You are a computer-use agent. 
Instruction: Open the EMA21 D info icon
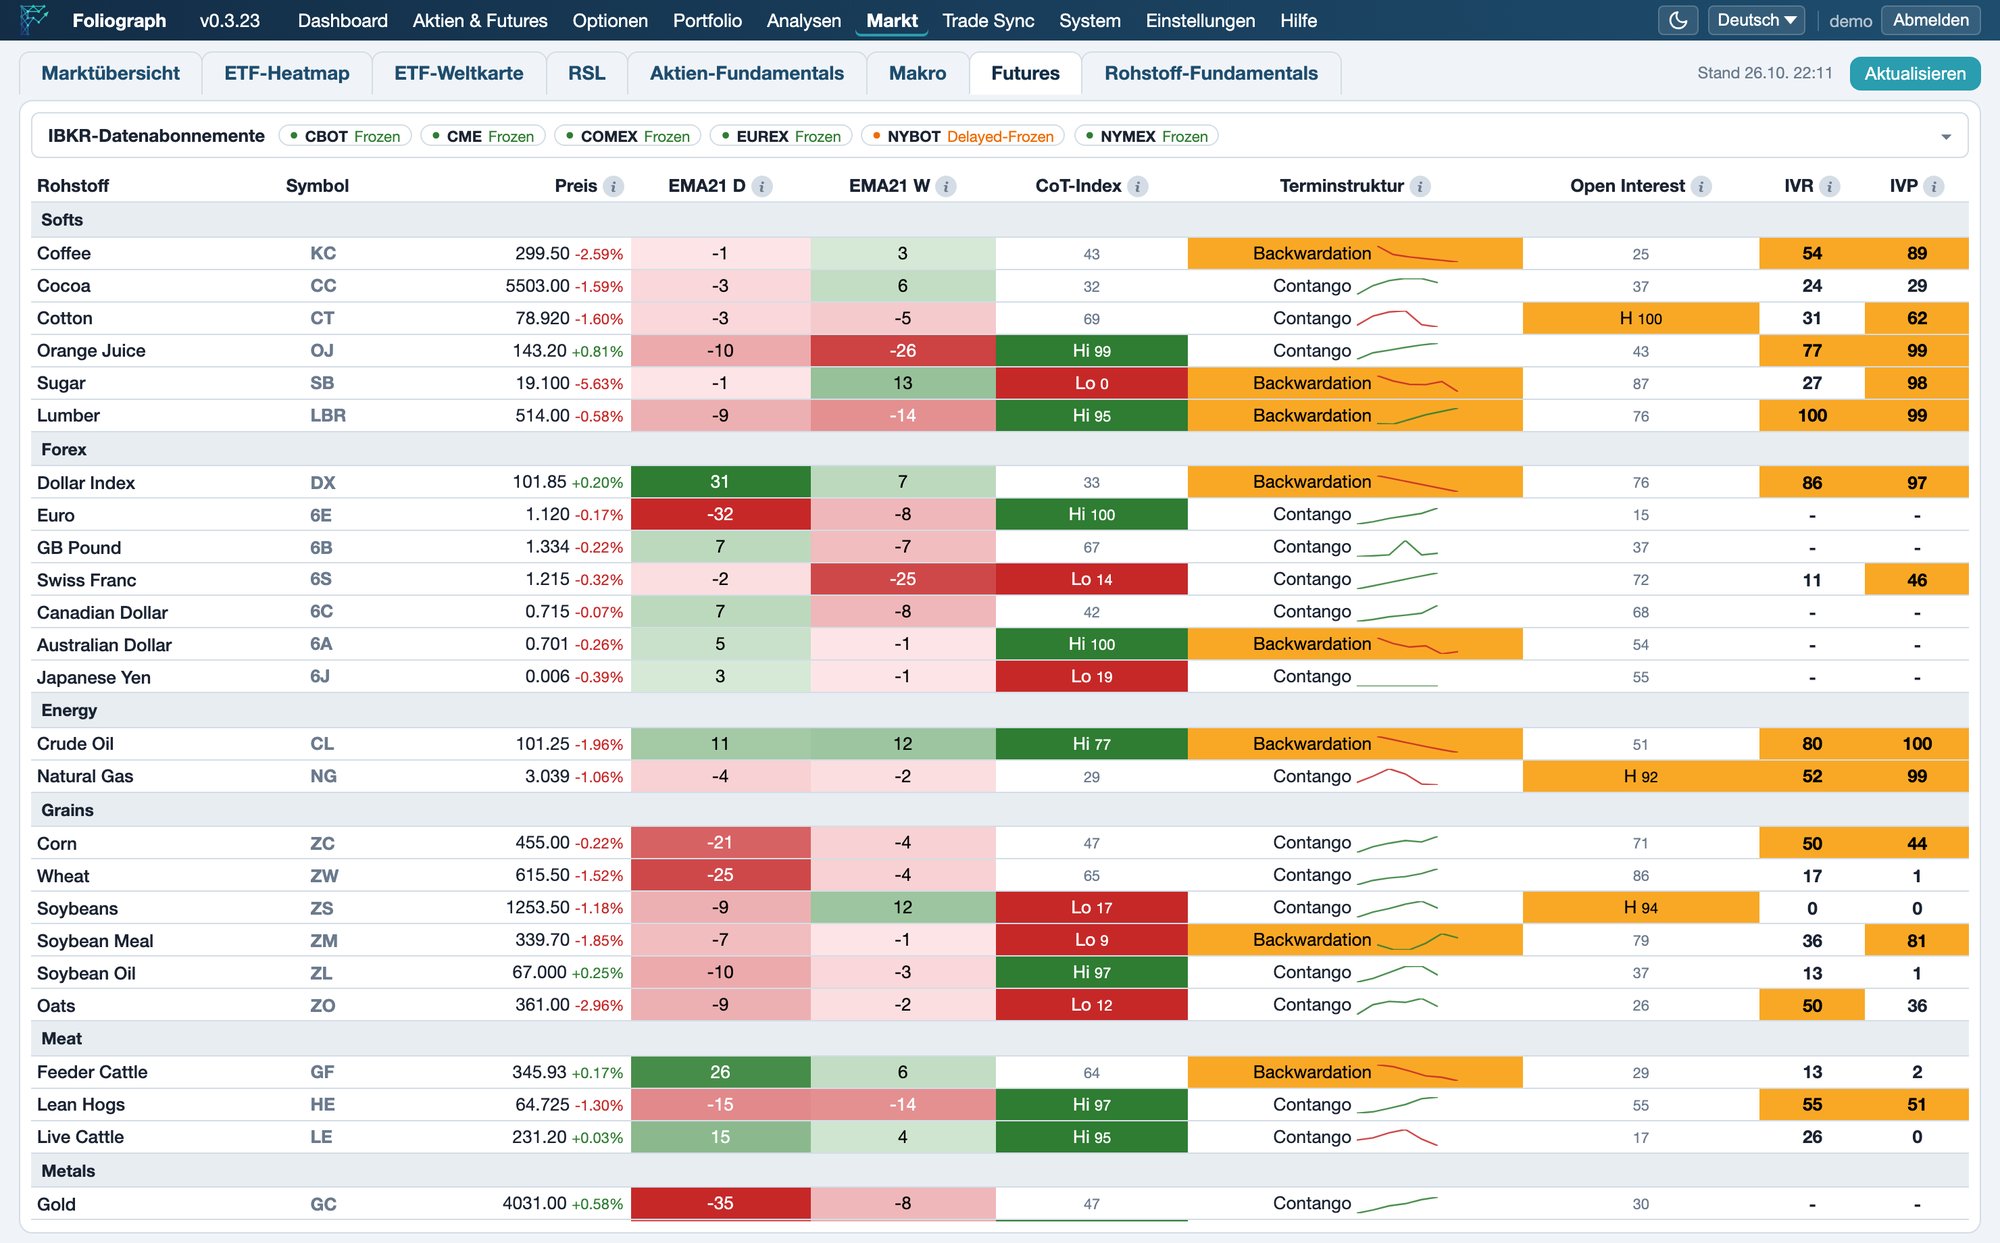coord(762,186)
